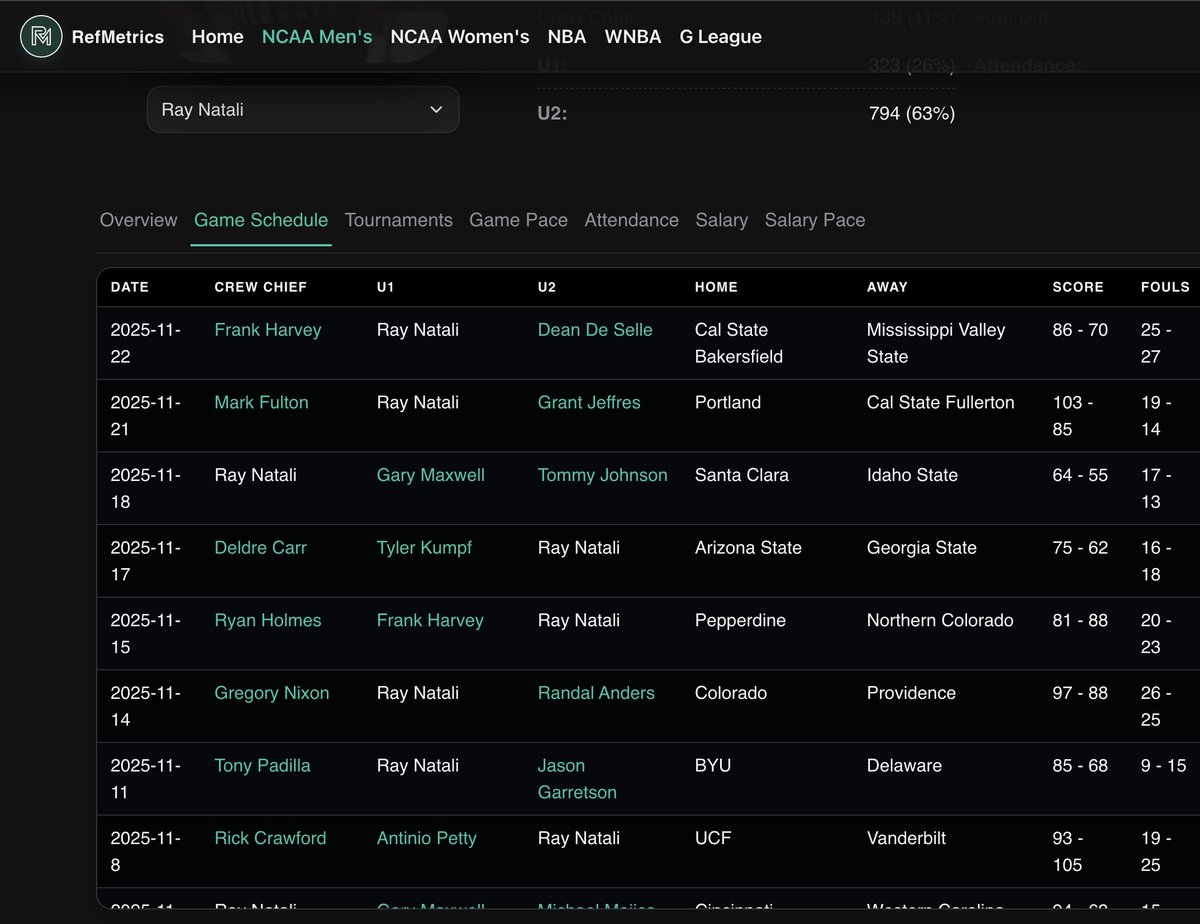Screen dimensions: 1200x924
Task: Click the Arizona State home cell
Action: [748, 548]
